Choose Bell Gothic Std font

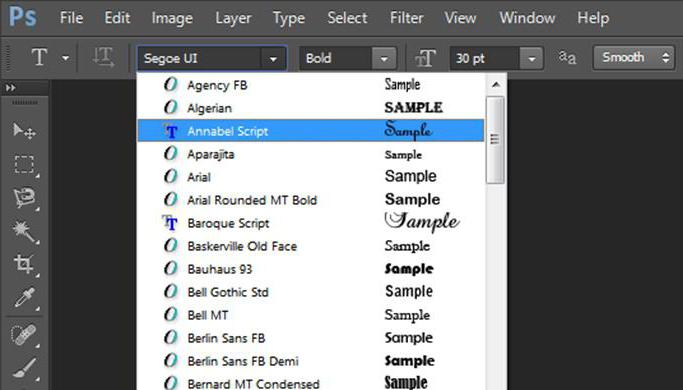pyautogui.click(x=311, y=292)
